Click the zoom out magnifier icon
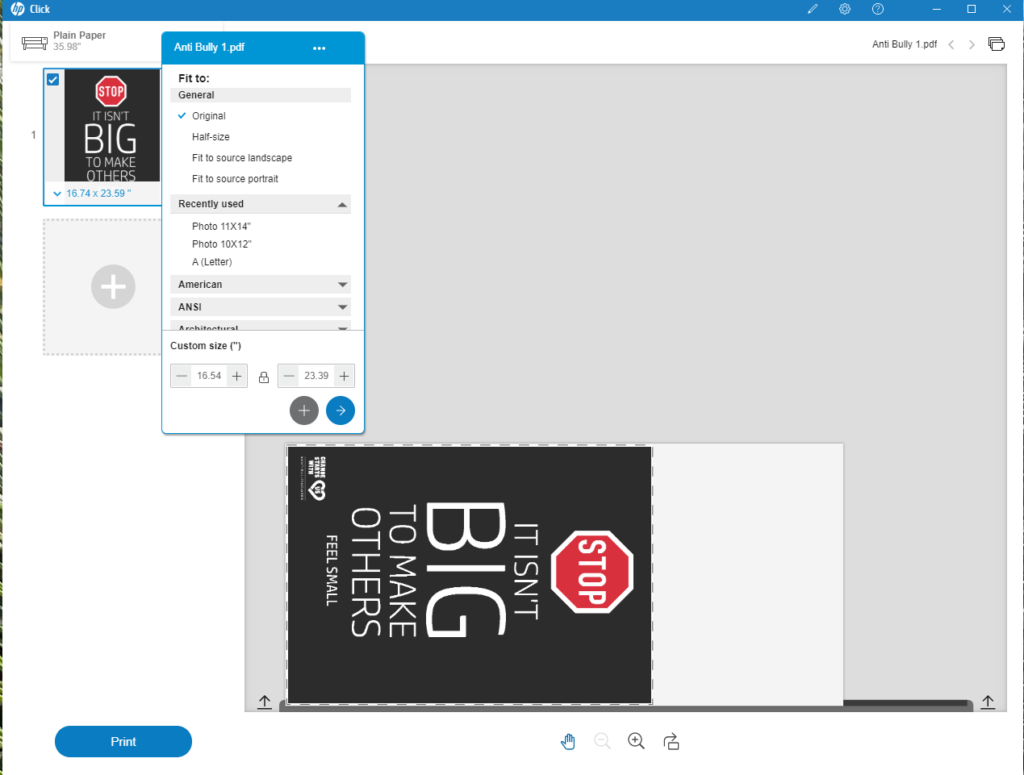This screenshot has width=1024, height=775. (x=602, y=741)
